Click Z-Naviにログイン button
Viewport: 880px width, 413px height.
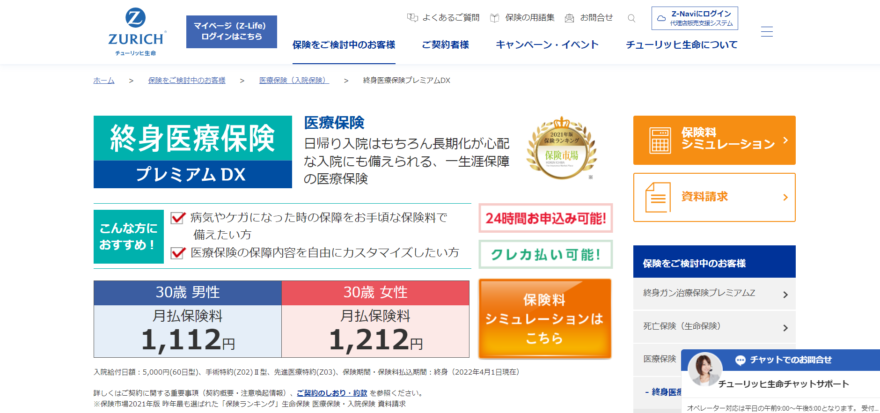click(x=695, y=19)
